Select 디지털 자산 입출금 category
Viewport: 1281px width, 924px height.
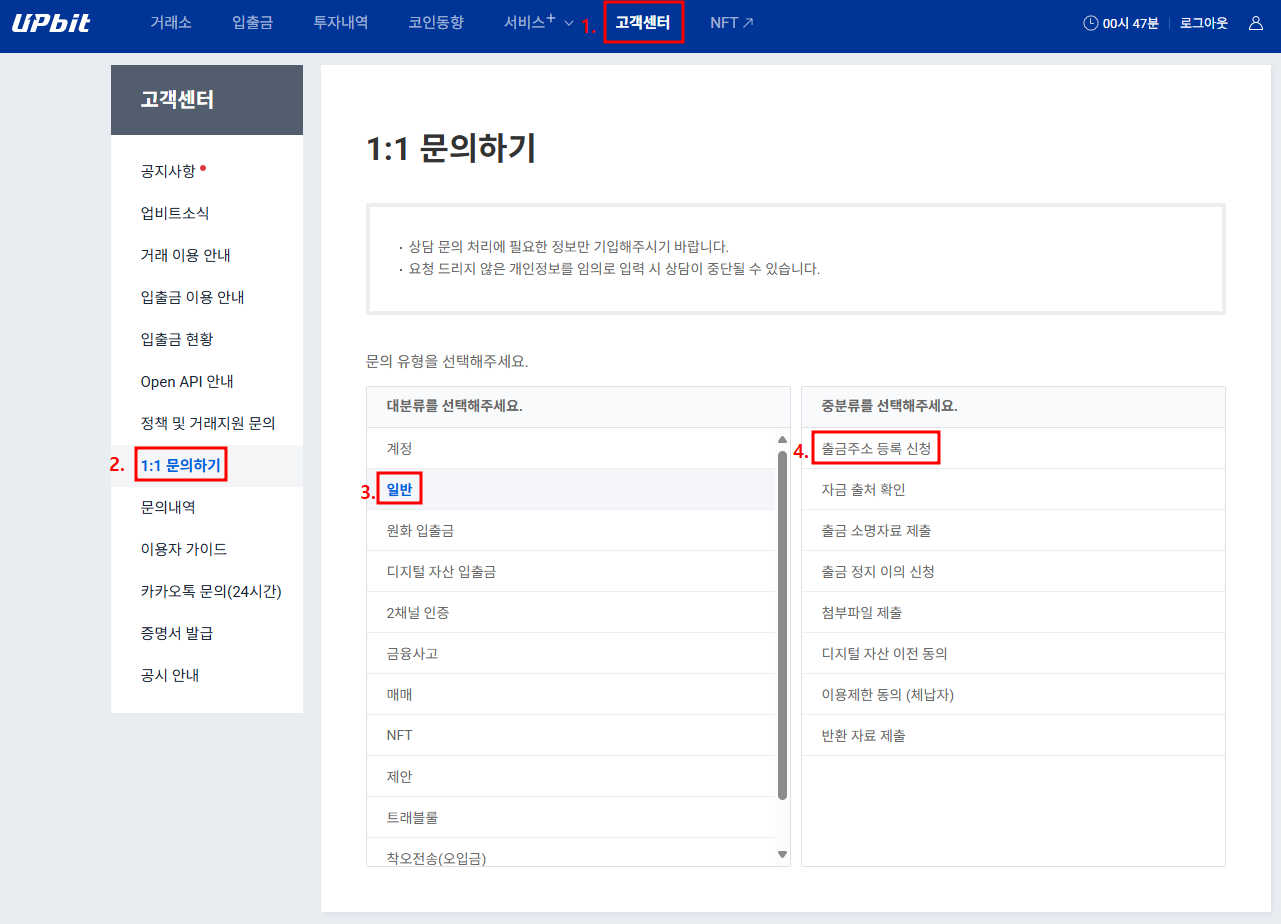tap(439, 571)
